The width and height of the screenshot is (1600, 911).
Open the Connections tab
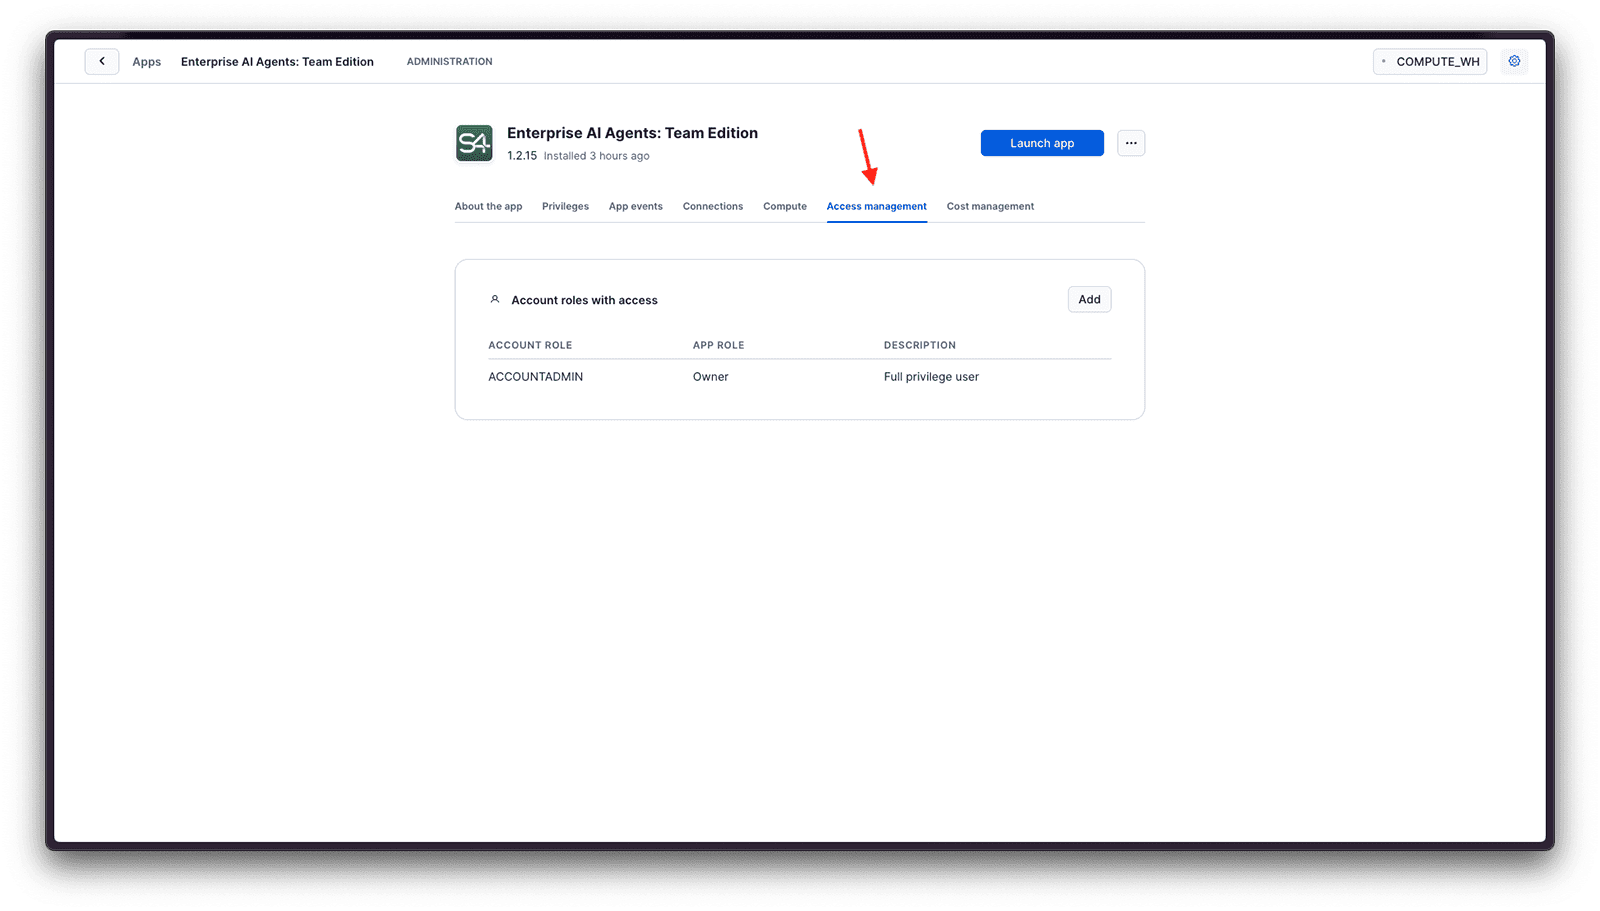click(x=712, y=206)
